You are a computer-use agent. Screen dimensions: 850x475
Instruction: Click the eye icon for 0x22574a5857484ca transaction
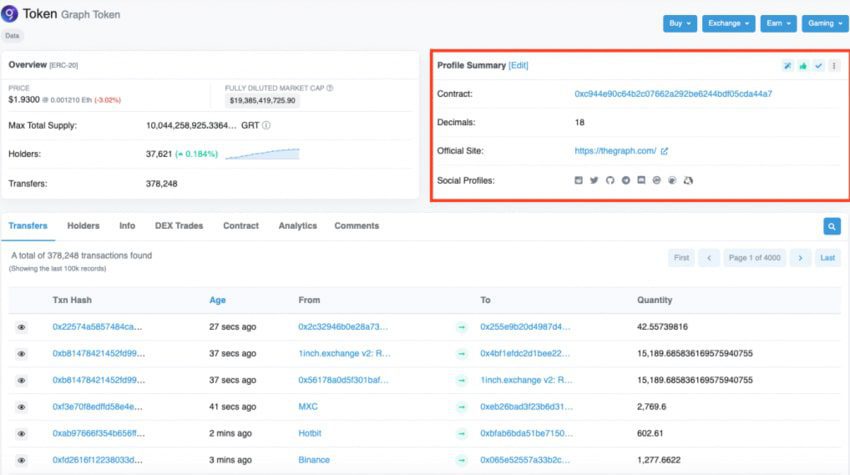[x=21, y=327]
